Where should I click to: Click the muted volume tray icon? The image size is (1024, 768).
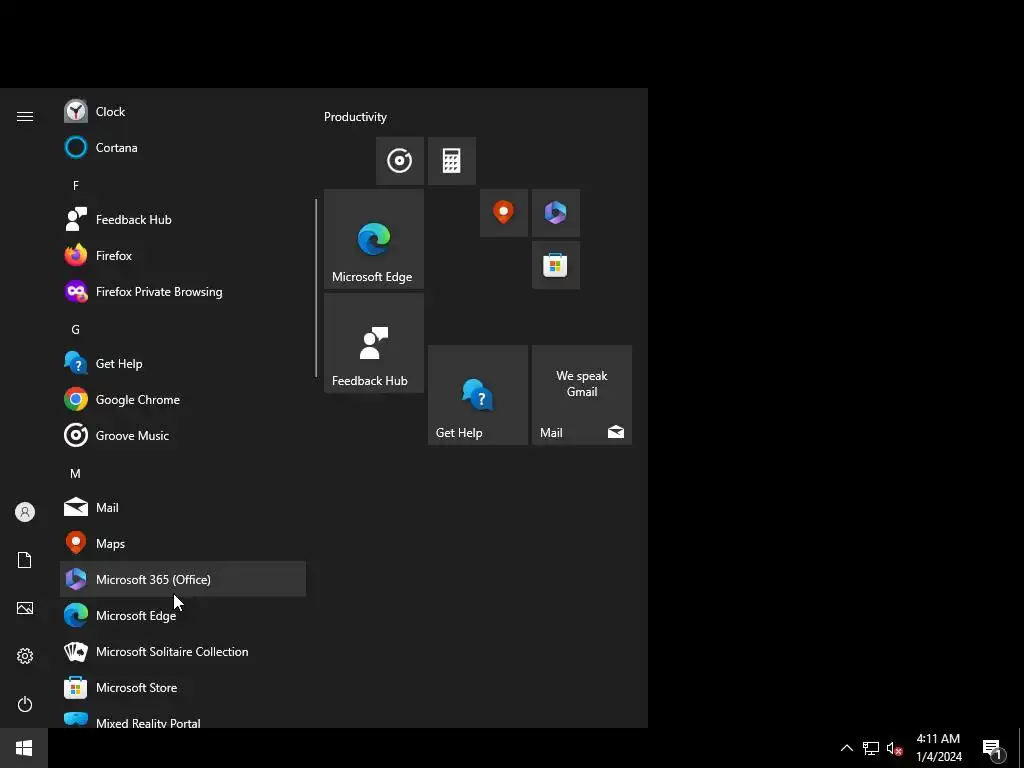pyautogui.click(x=894, y=748)
